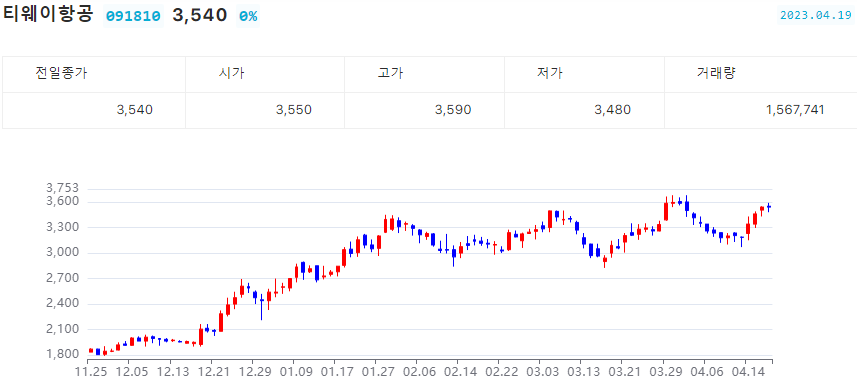Screen dimensions: 857x382
Task: Click the 2023.04.19 date label
Action: pos(815,15)
